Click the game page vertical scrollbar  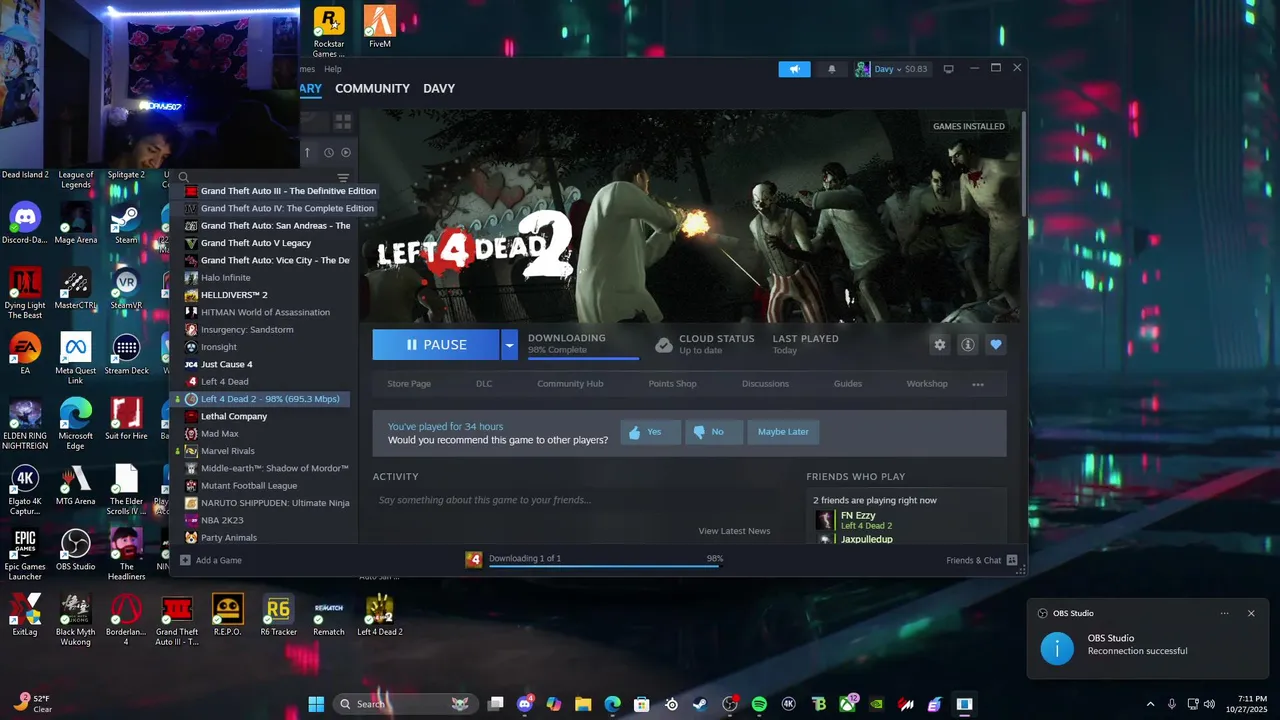point(1023,165)
